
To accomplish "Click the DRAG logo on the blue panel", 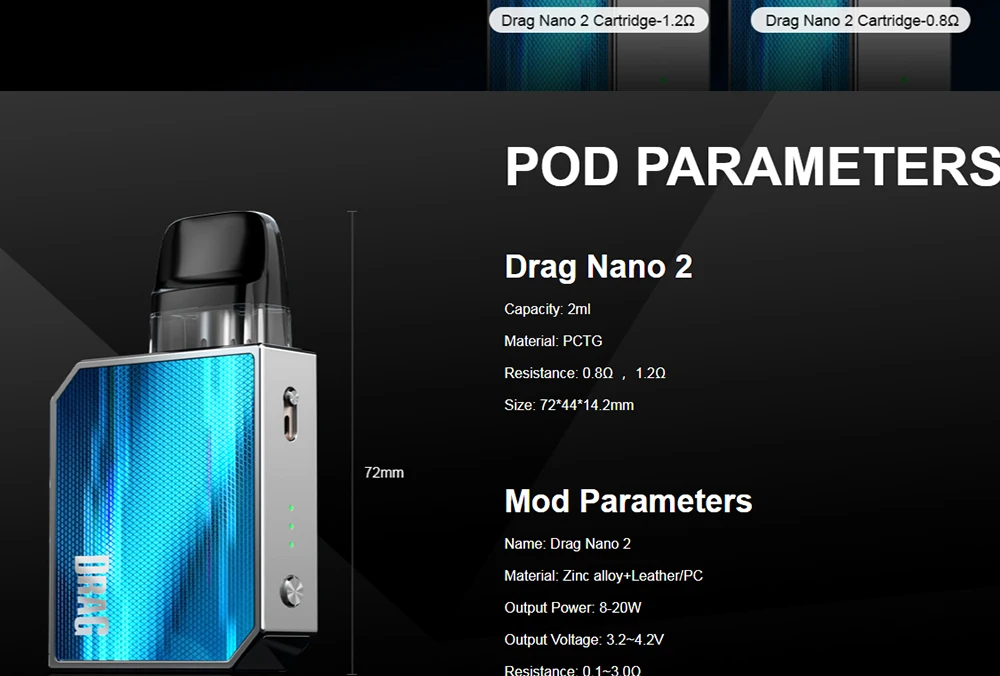I will [92, 595].
